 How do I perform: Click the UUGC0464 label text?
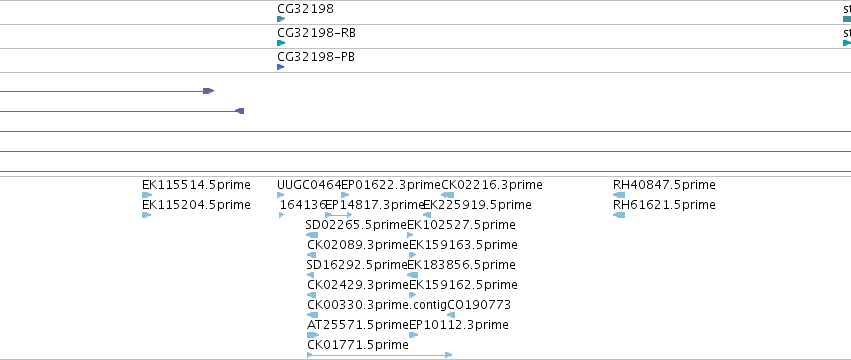pos(309,185)
